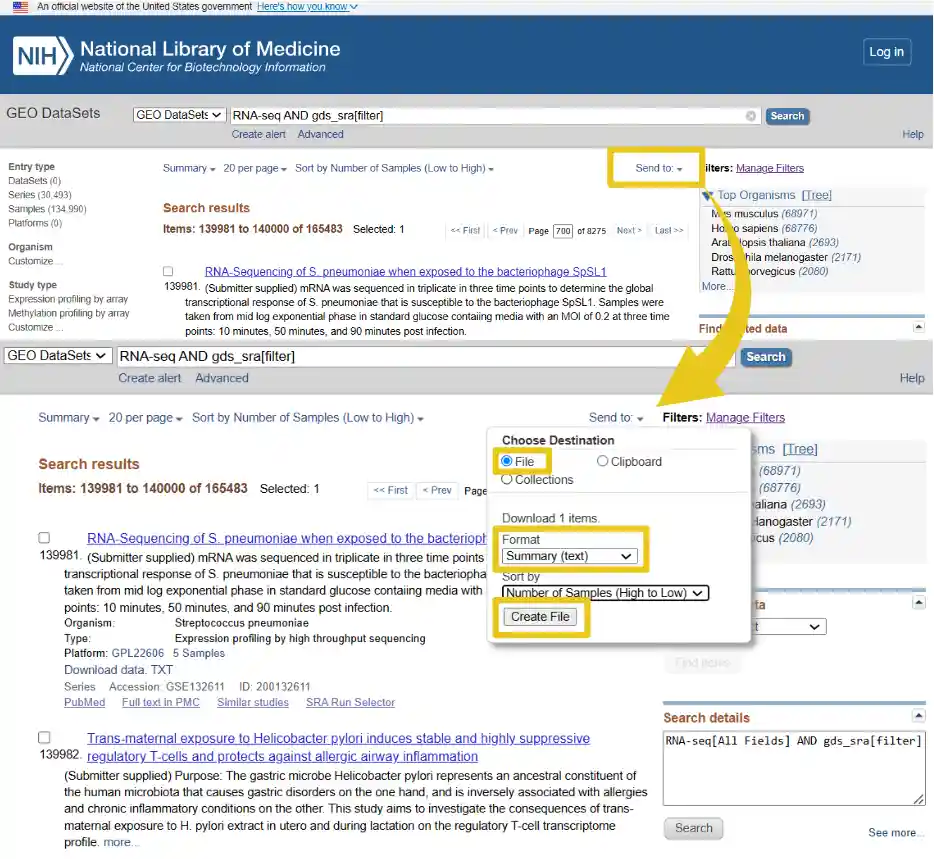The image size is (934, 859).
Task: Click the Log in button
Action: point(886,52)
